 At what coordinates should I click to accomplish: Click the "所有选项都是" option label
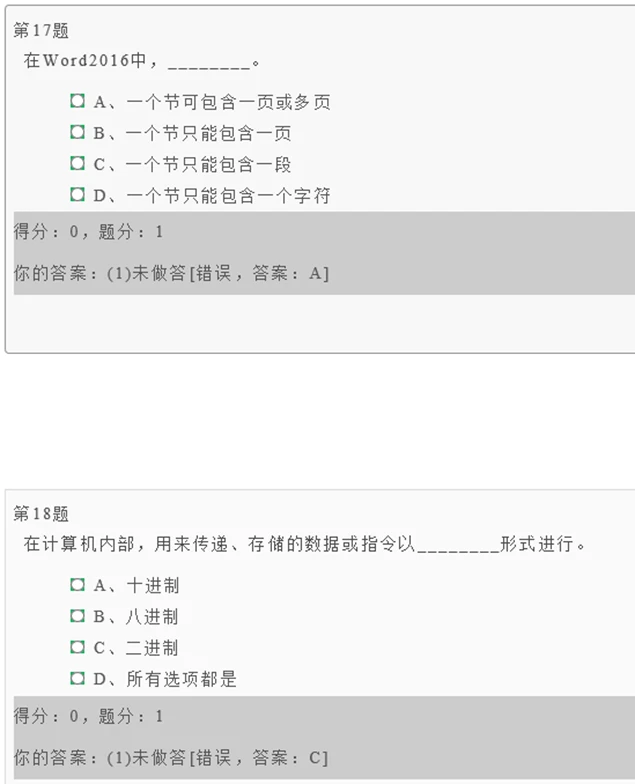(x=181, y=680)
